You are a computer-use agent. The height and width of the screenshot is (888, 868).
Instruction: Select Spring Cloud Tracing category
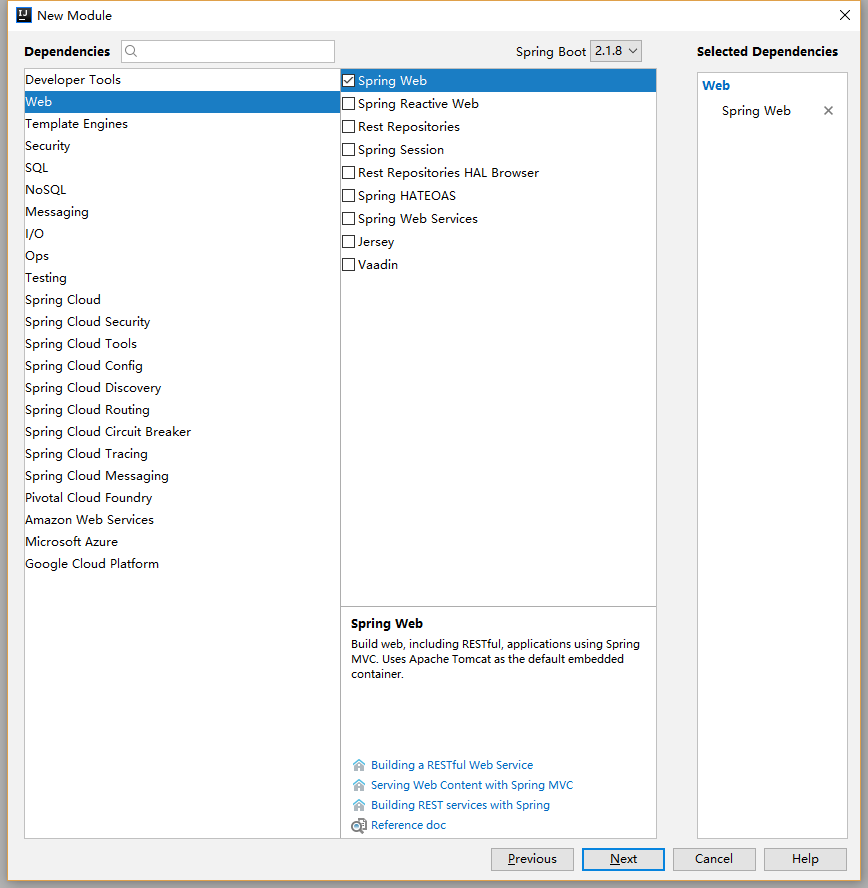tap(182, 454)
